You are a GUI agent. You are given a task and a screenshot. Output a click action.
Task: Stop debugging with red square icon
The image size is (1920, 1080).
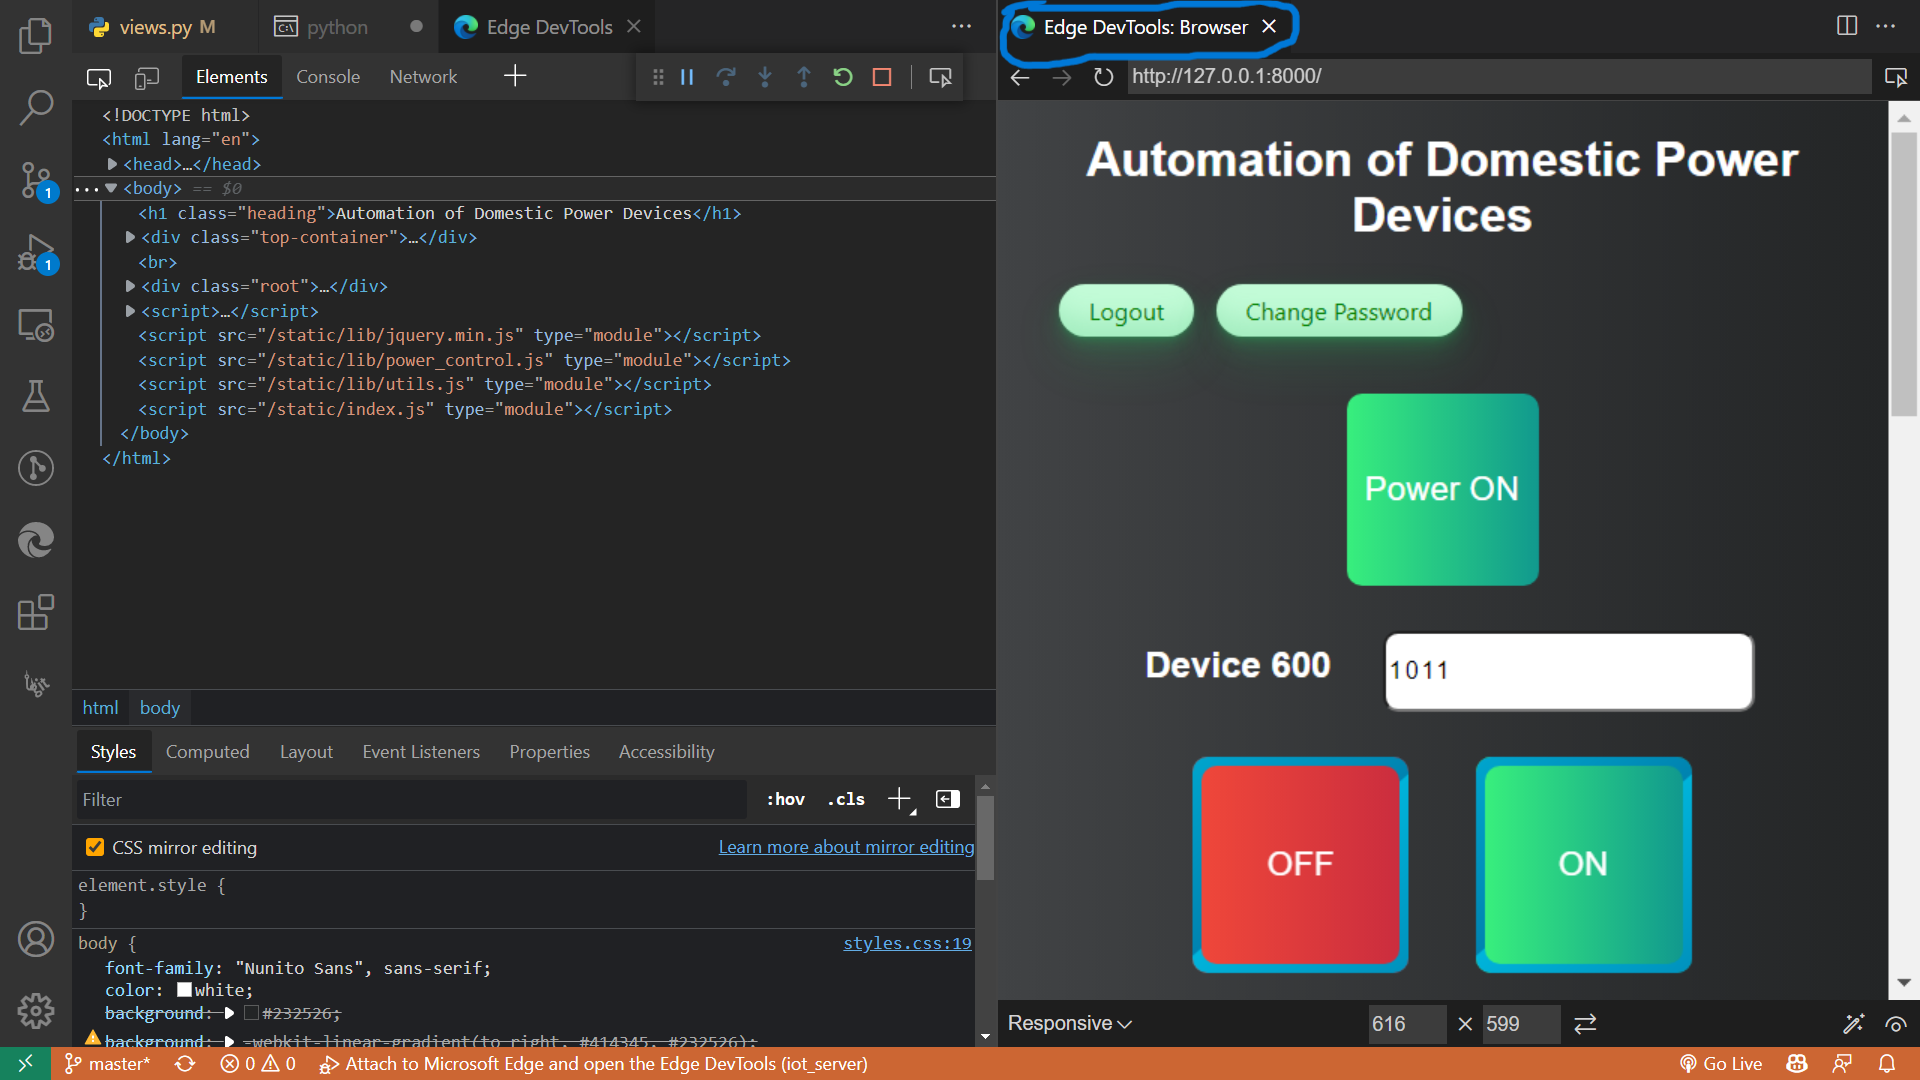coord(882,77)
